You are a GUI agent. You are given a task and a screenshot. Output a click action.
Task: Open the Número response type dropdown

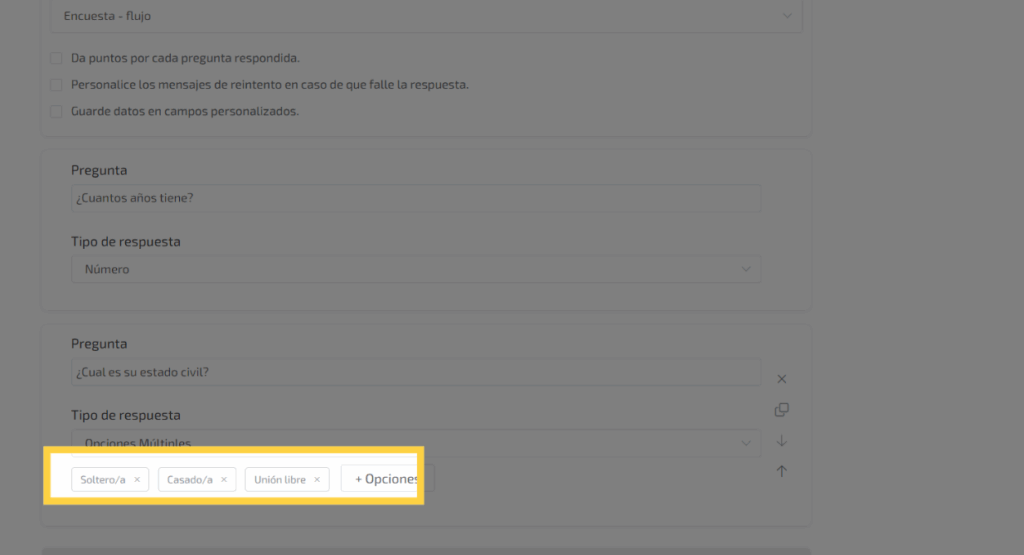tap(415, 269)
